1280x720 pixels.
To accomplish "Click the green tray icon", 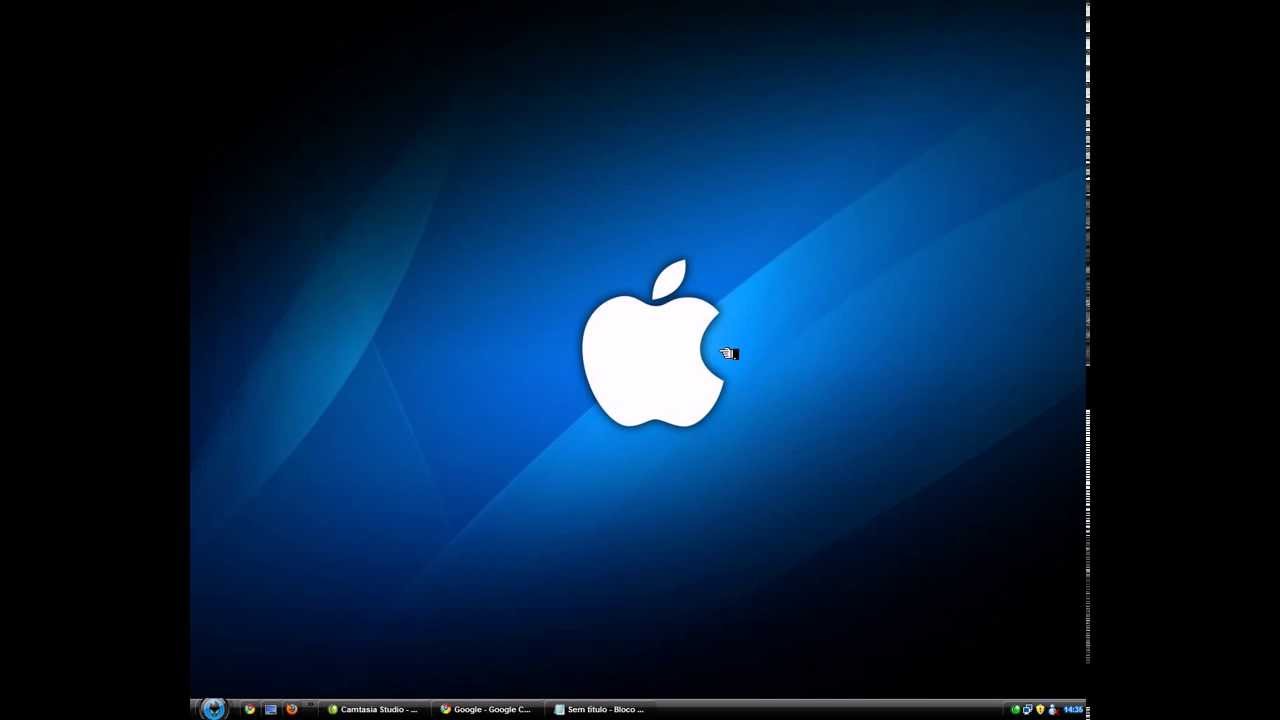I will tap(1015, 710).
